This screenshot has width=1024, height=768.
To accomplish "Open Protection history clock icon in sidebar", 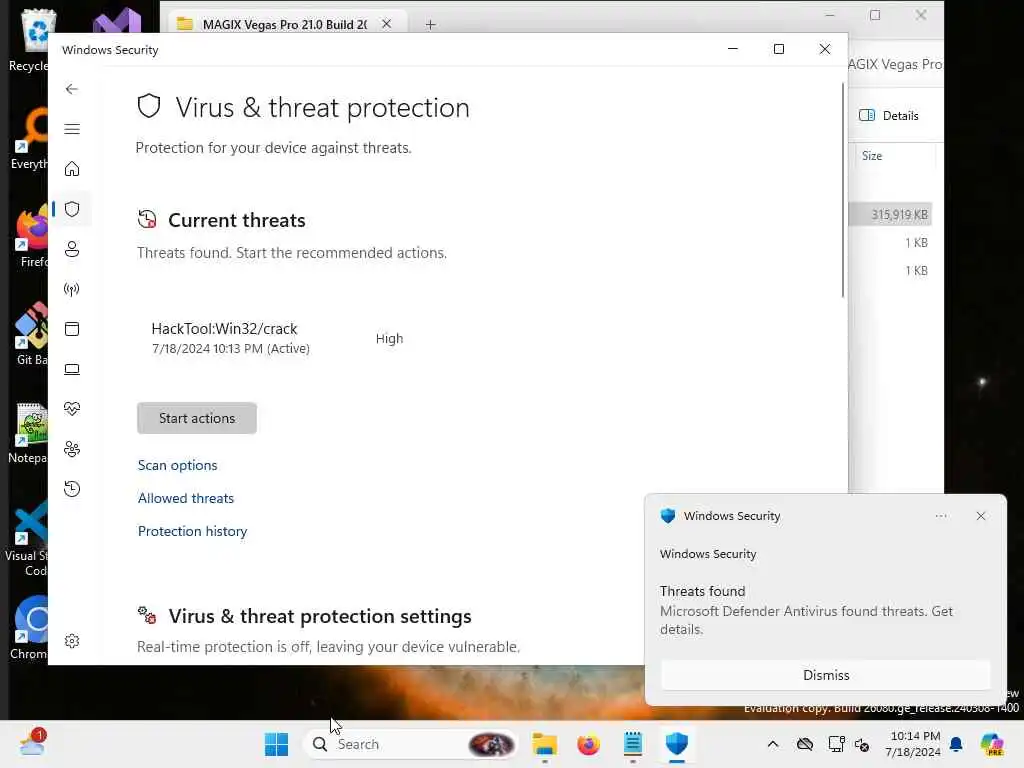I will [x=72, y=488].
